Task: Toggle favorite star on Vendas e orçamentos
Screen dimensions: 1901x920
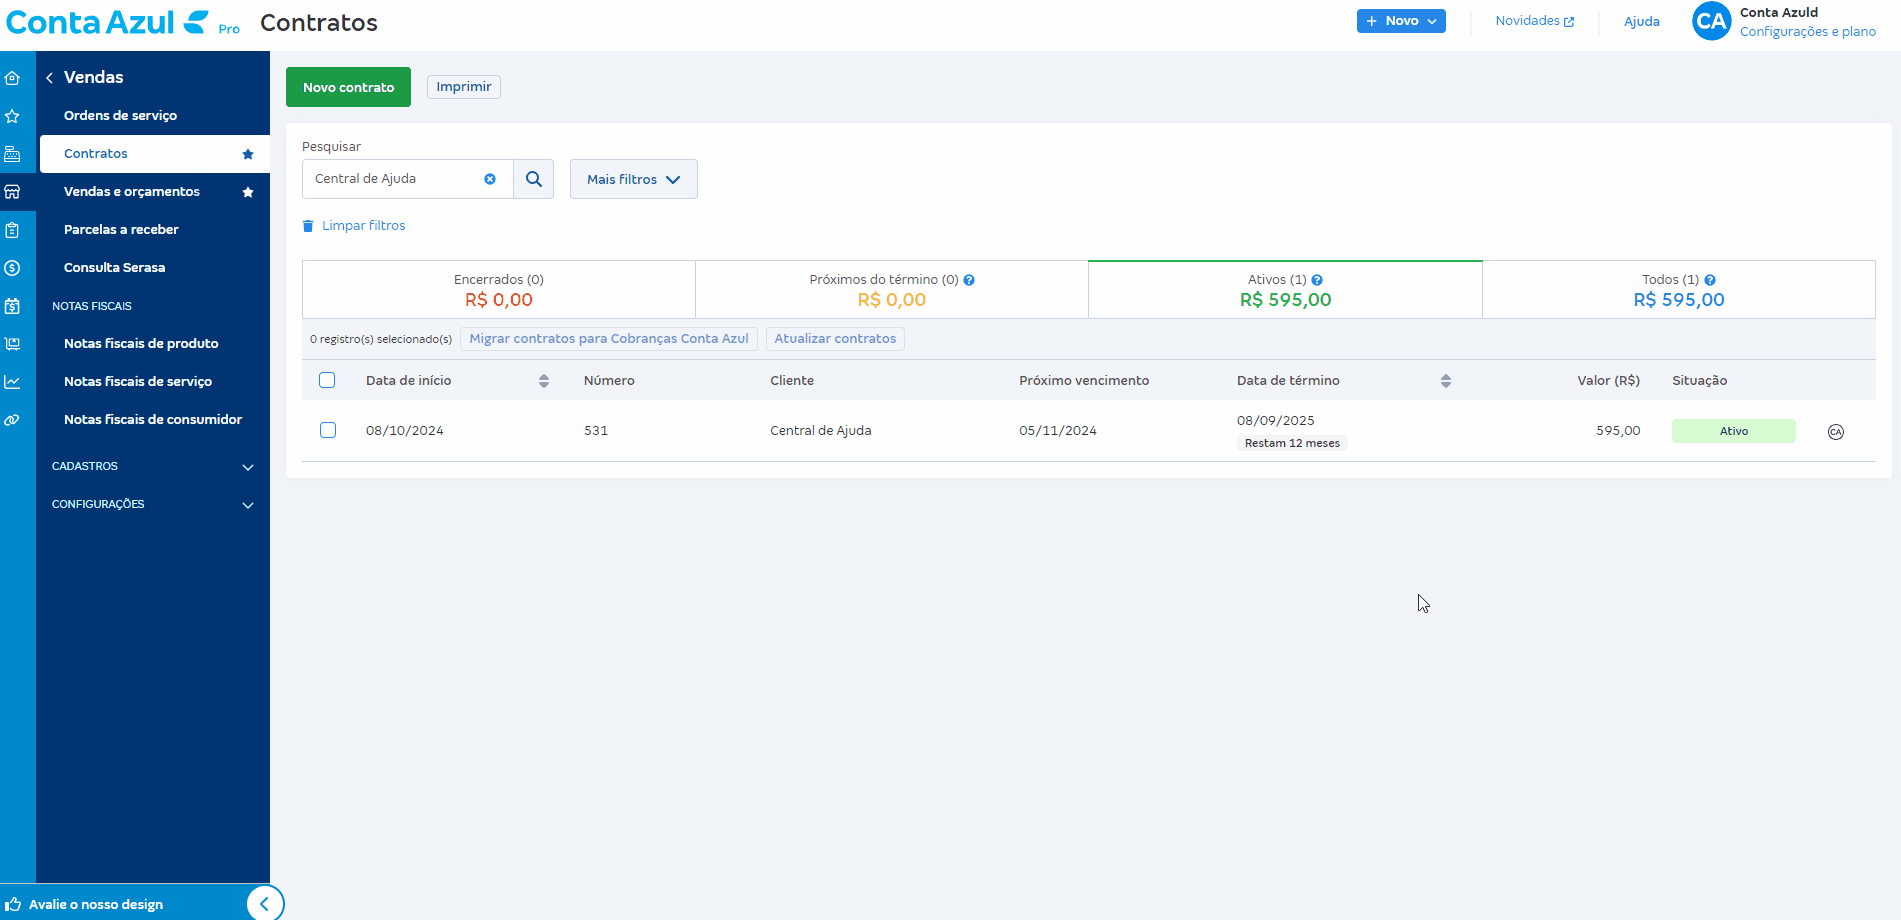Action: click(248, 192)
